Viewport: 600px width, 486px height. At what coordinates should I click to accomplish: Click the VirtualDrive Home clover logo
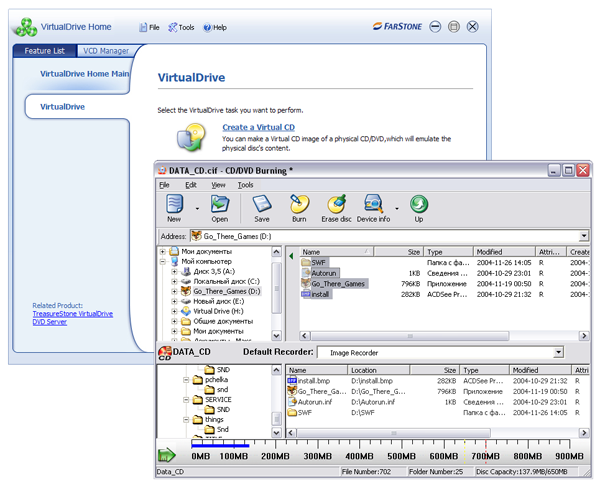click(x=26, y=27)
